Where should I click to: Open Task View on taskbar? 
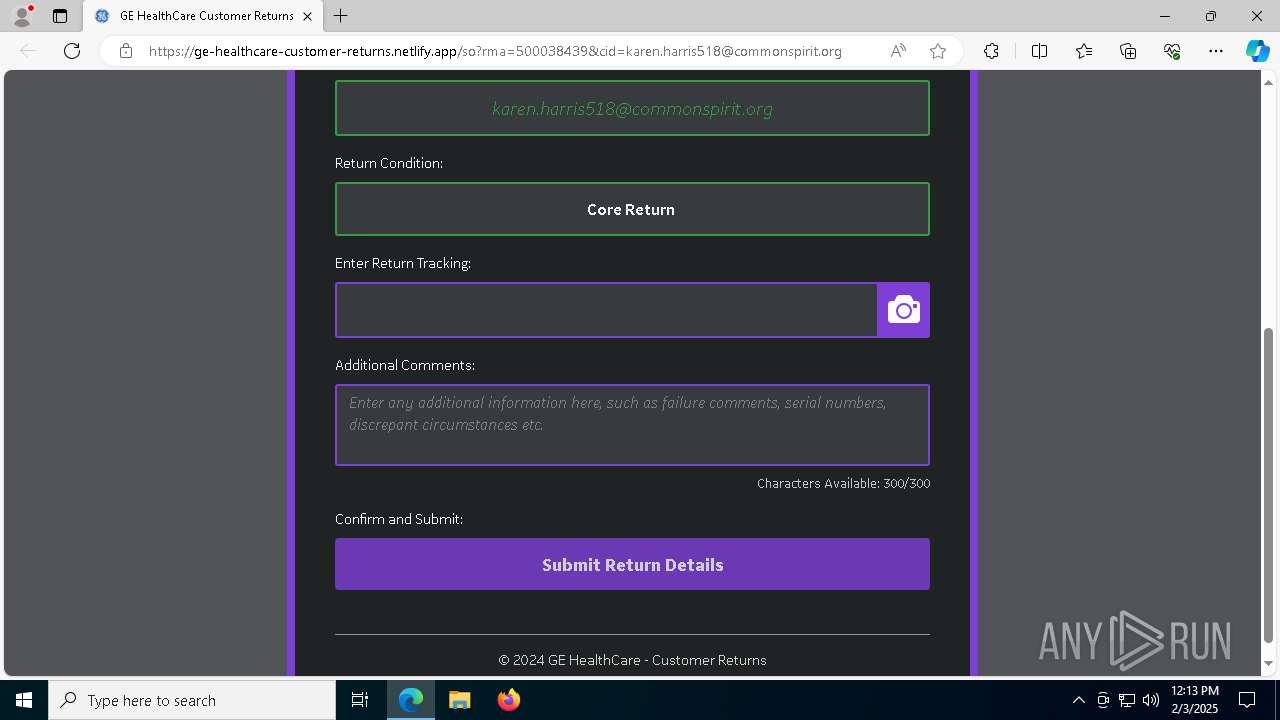[360, 700]
